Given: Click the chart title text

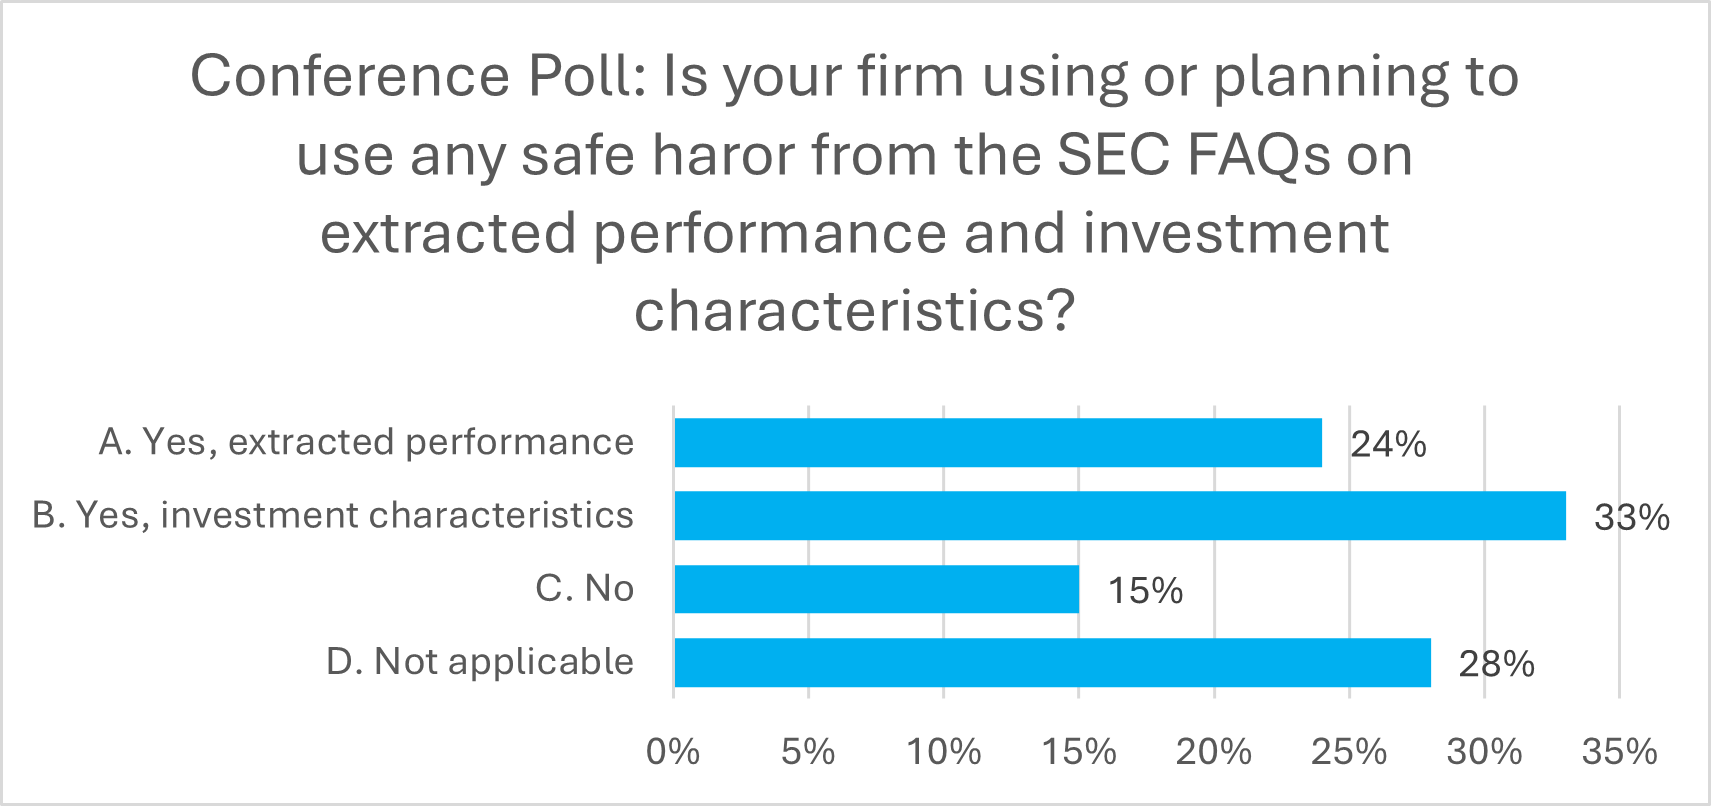Looking at the screenshot, I should 855,192.
